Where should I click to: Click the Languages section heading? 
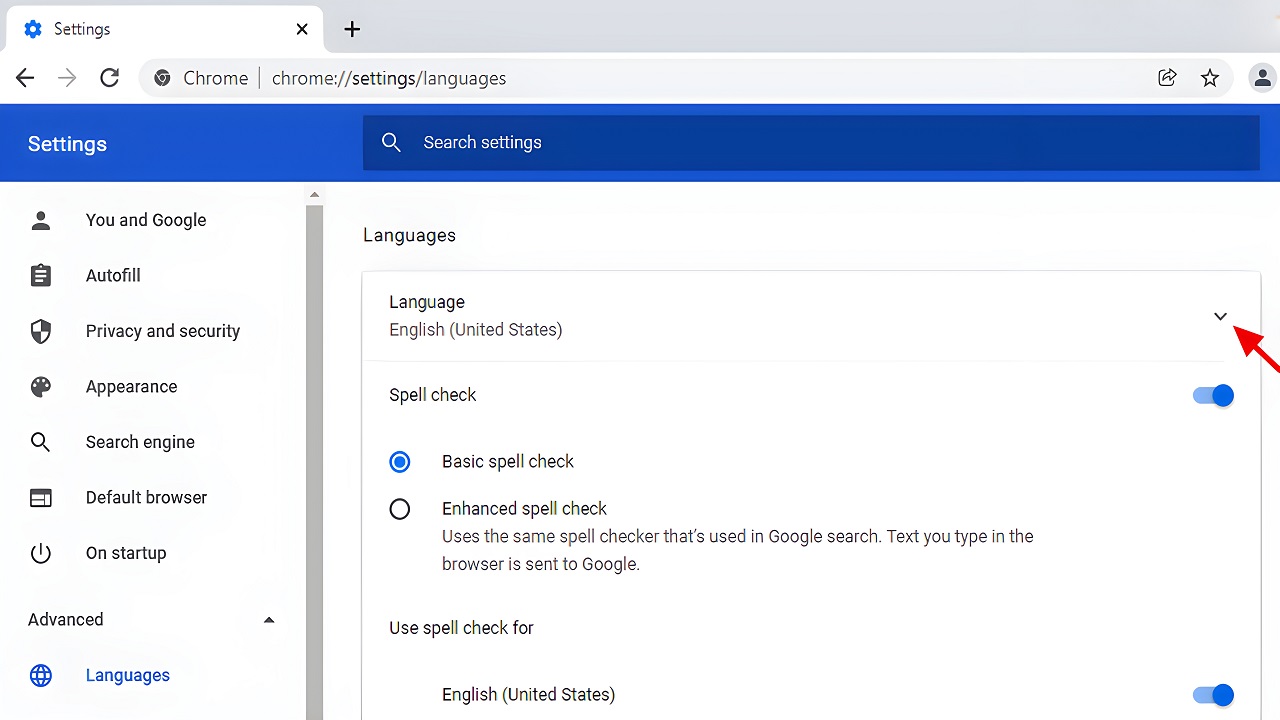pyautogui.click(x=409, y=235)
